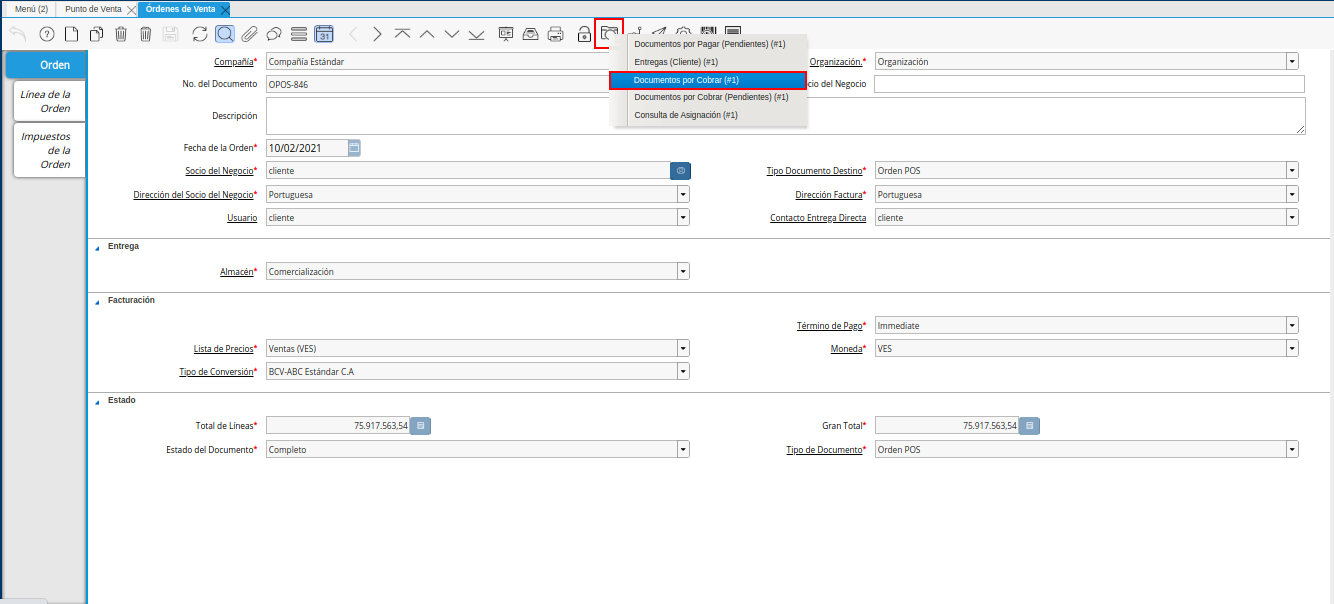Click the Help question mark icon
This screenshot has height=604, width=1334.
point(46,34)
